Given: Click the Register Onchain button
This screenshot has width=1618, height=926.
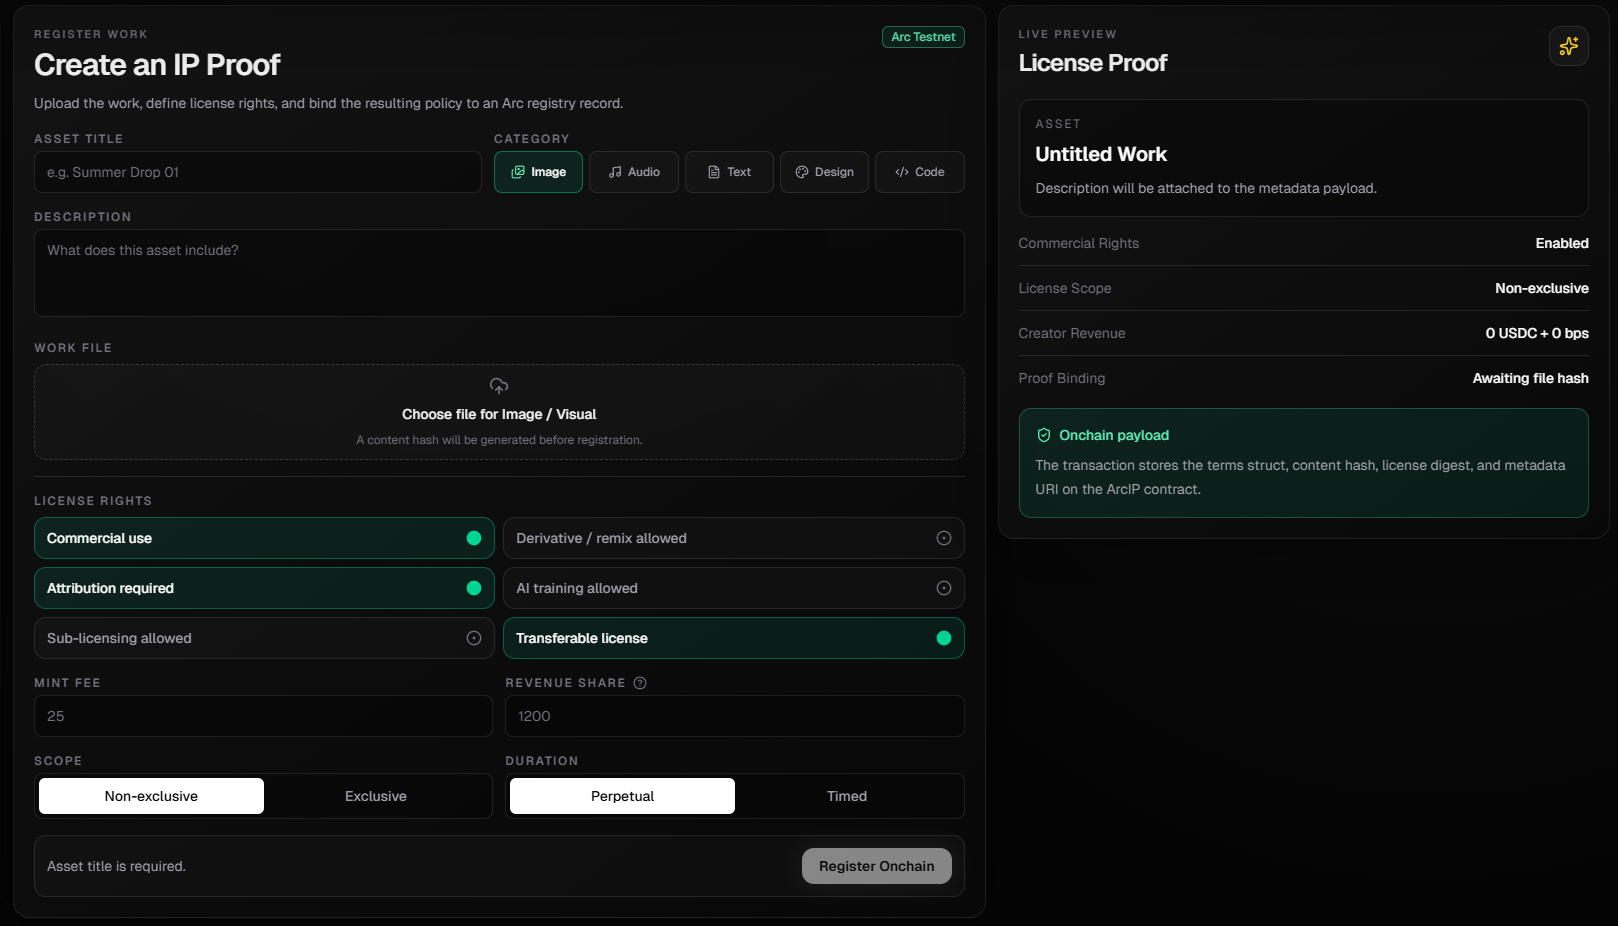Looking at the screenshot, I should 876,865.
